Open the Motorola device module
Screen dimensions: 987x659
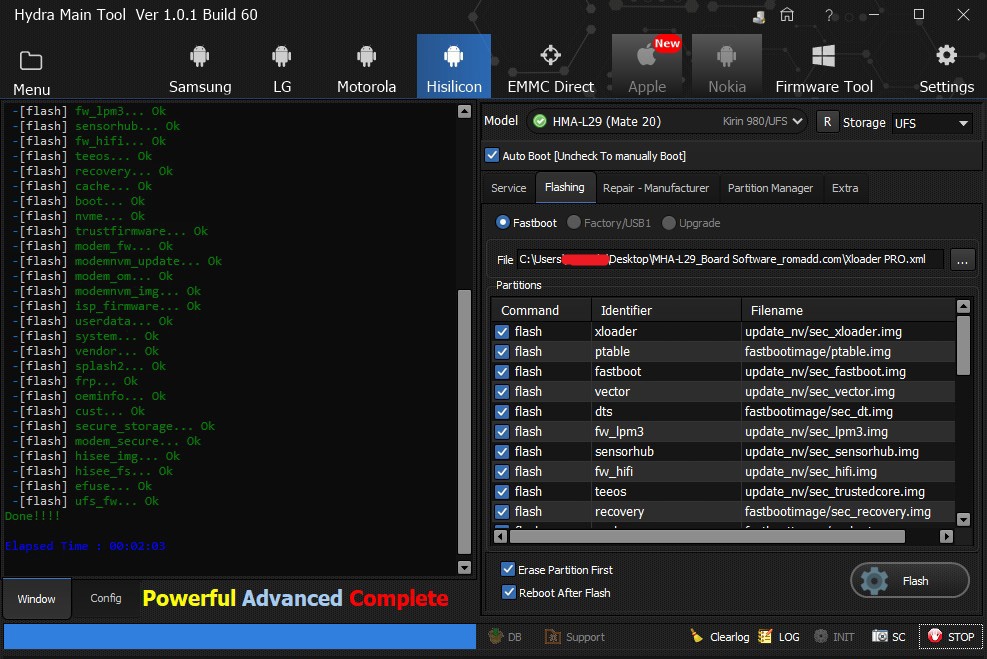(366, 67)
